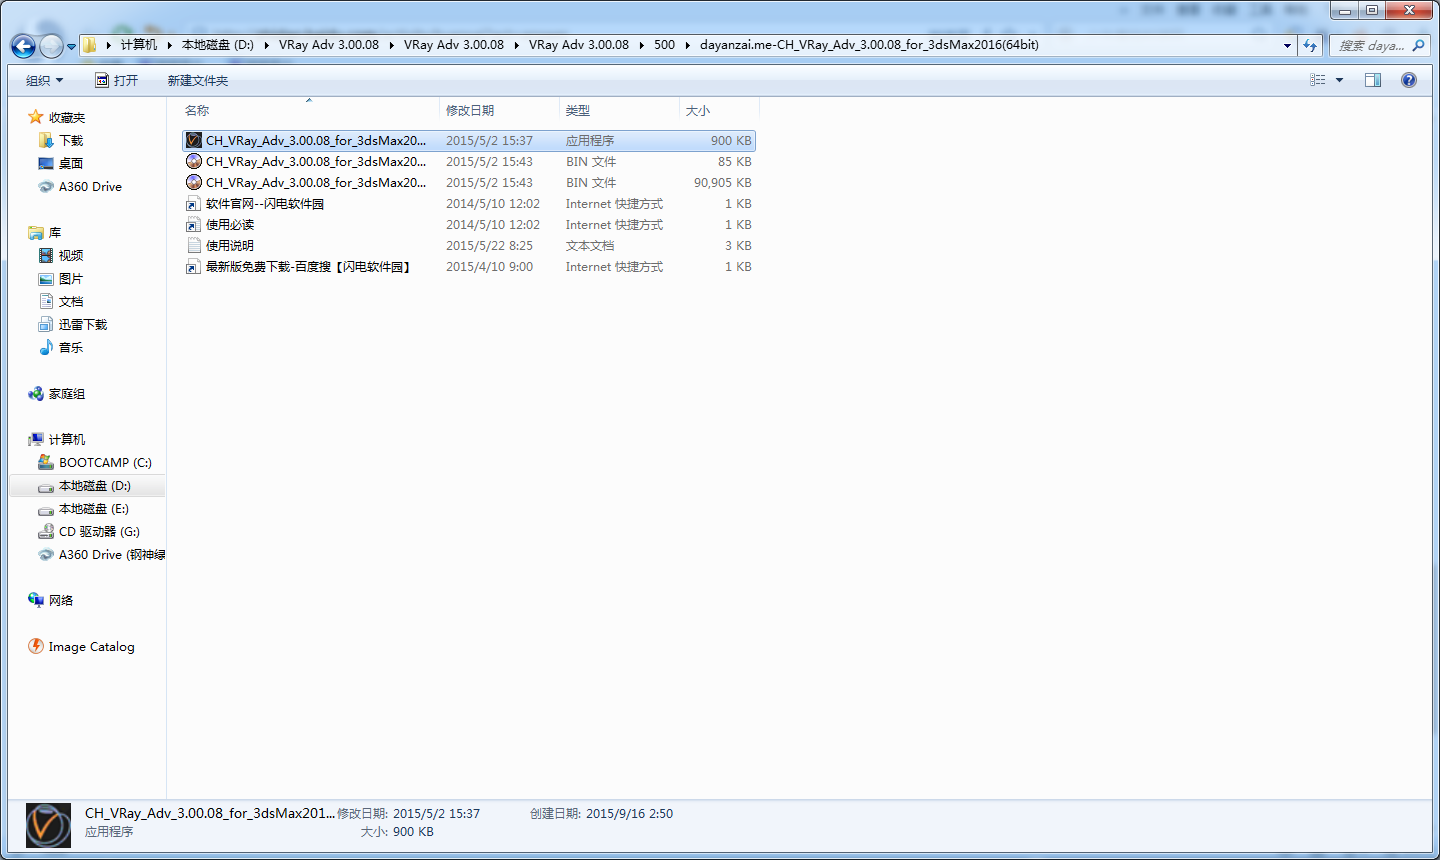Click the Image Catalog icon
Screen dimensions: 1440x860
pos(36,647)
